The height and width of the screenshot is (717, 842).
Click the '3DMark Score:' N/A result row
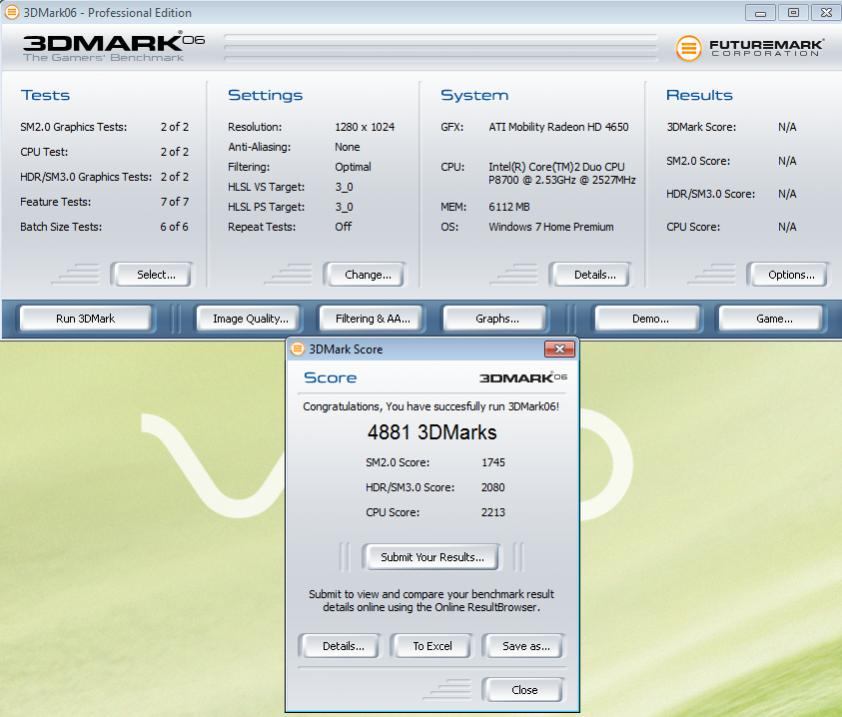point(731,127)
